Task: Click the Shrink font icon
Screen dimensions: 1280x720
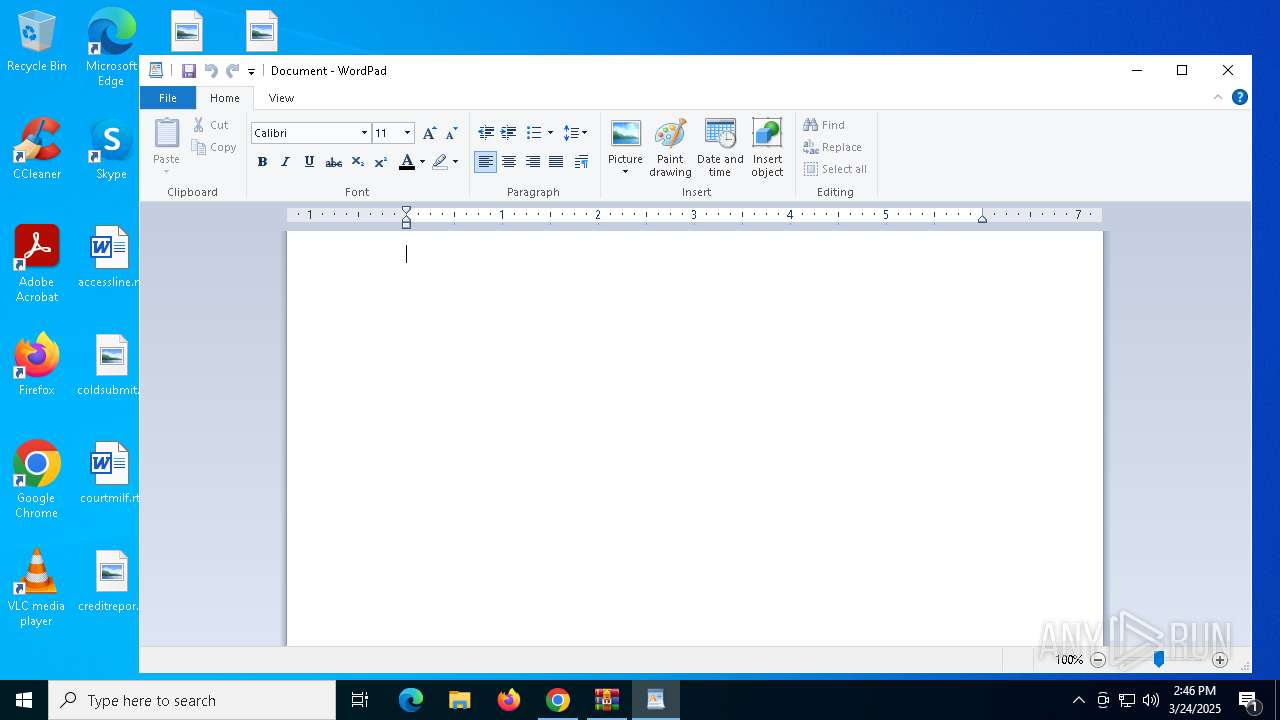Action: (x=451, y=133)
